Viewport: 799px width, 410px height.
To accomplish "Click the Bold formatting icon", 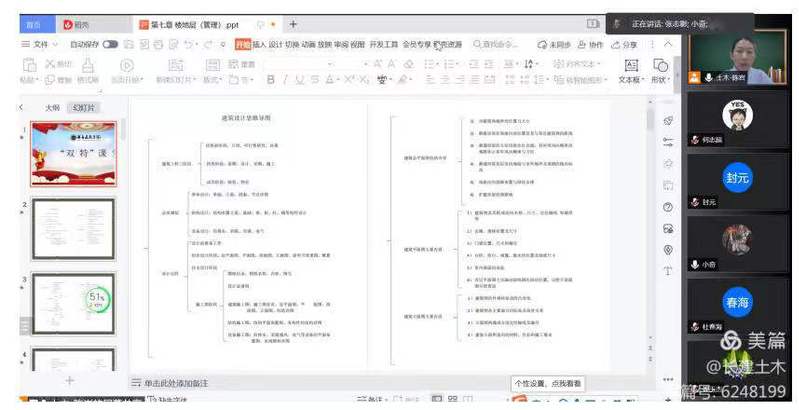I will tap(271, 80).
